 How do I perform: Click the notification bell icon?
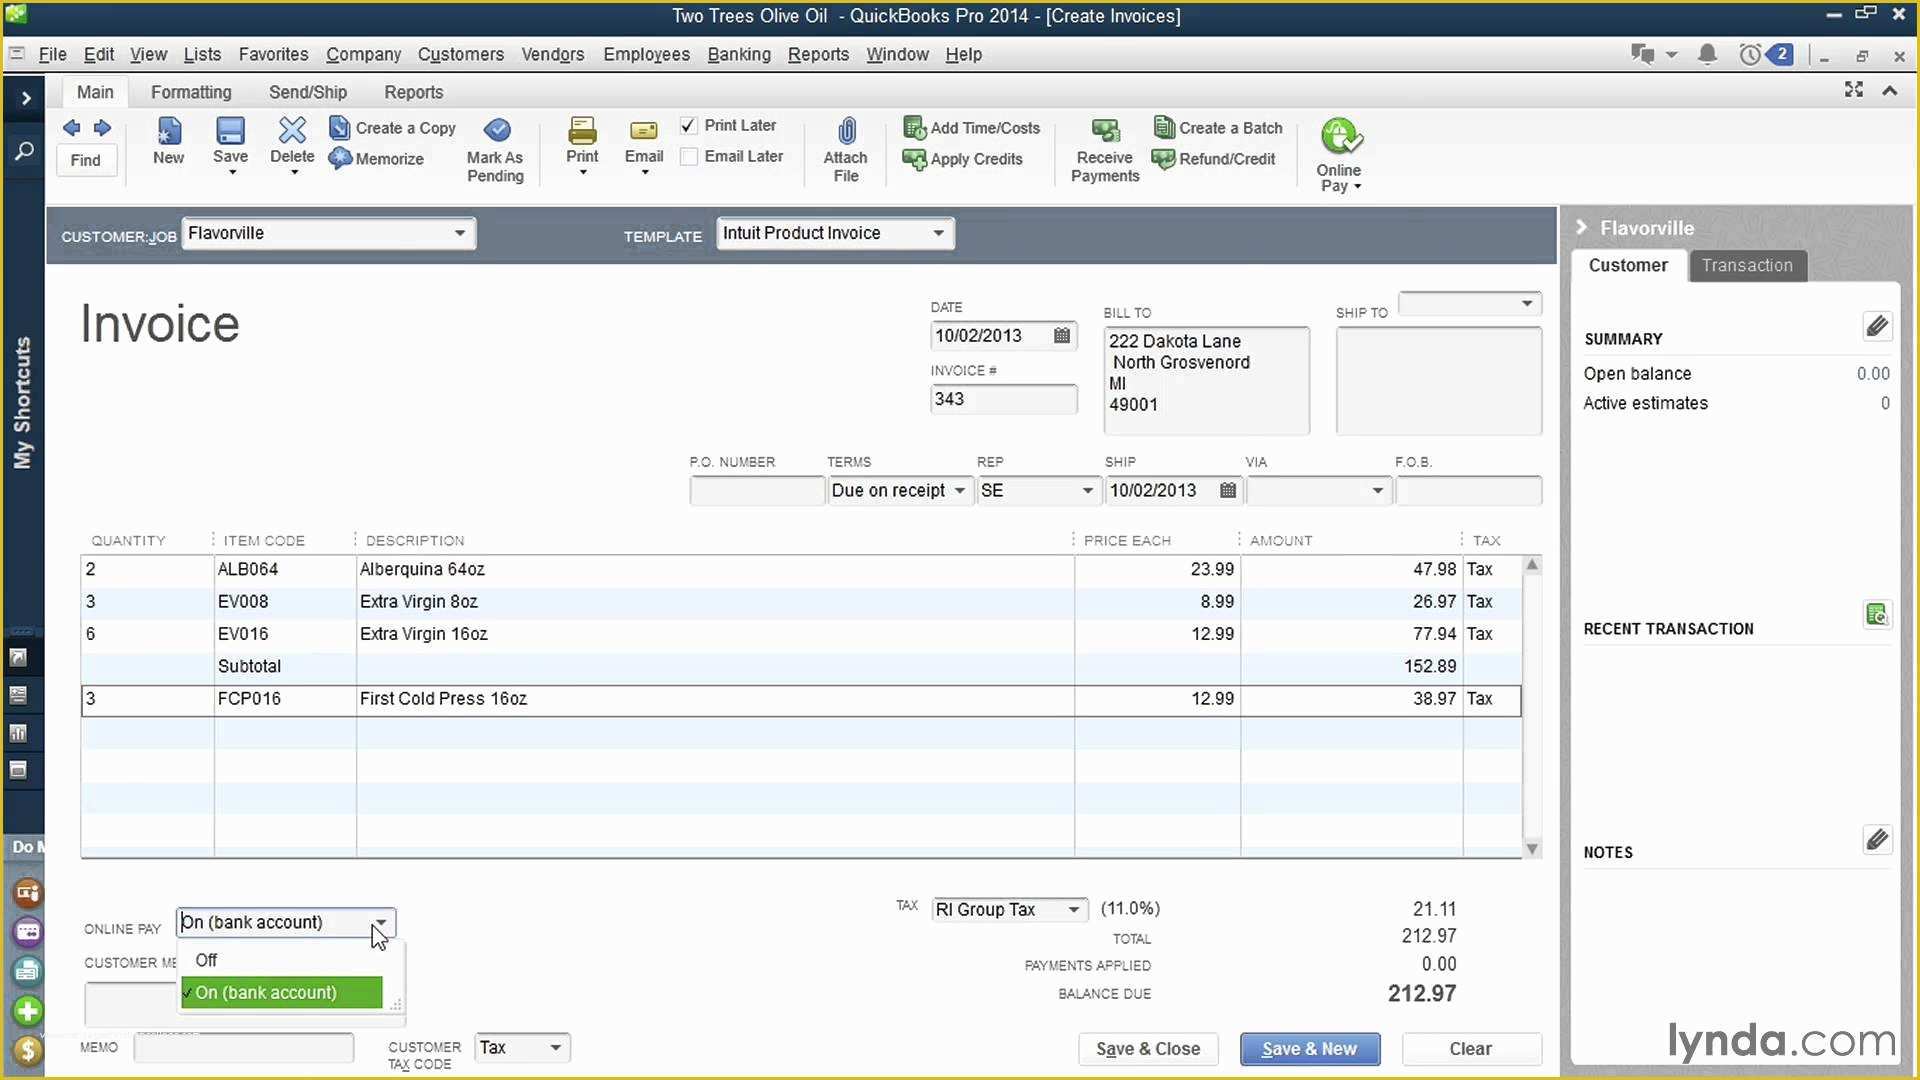(1708, 55)
